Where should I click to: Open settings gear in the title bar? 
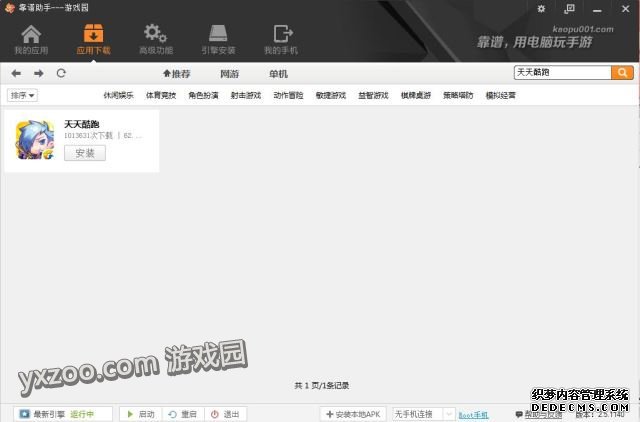[541, 9]
